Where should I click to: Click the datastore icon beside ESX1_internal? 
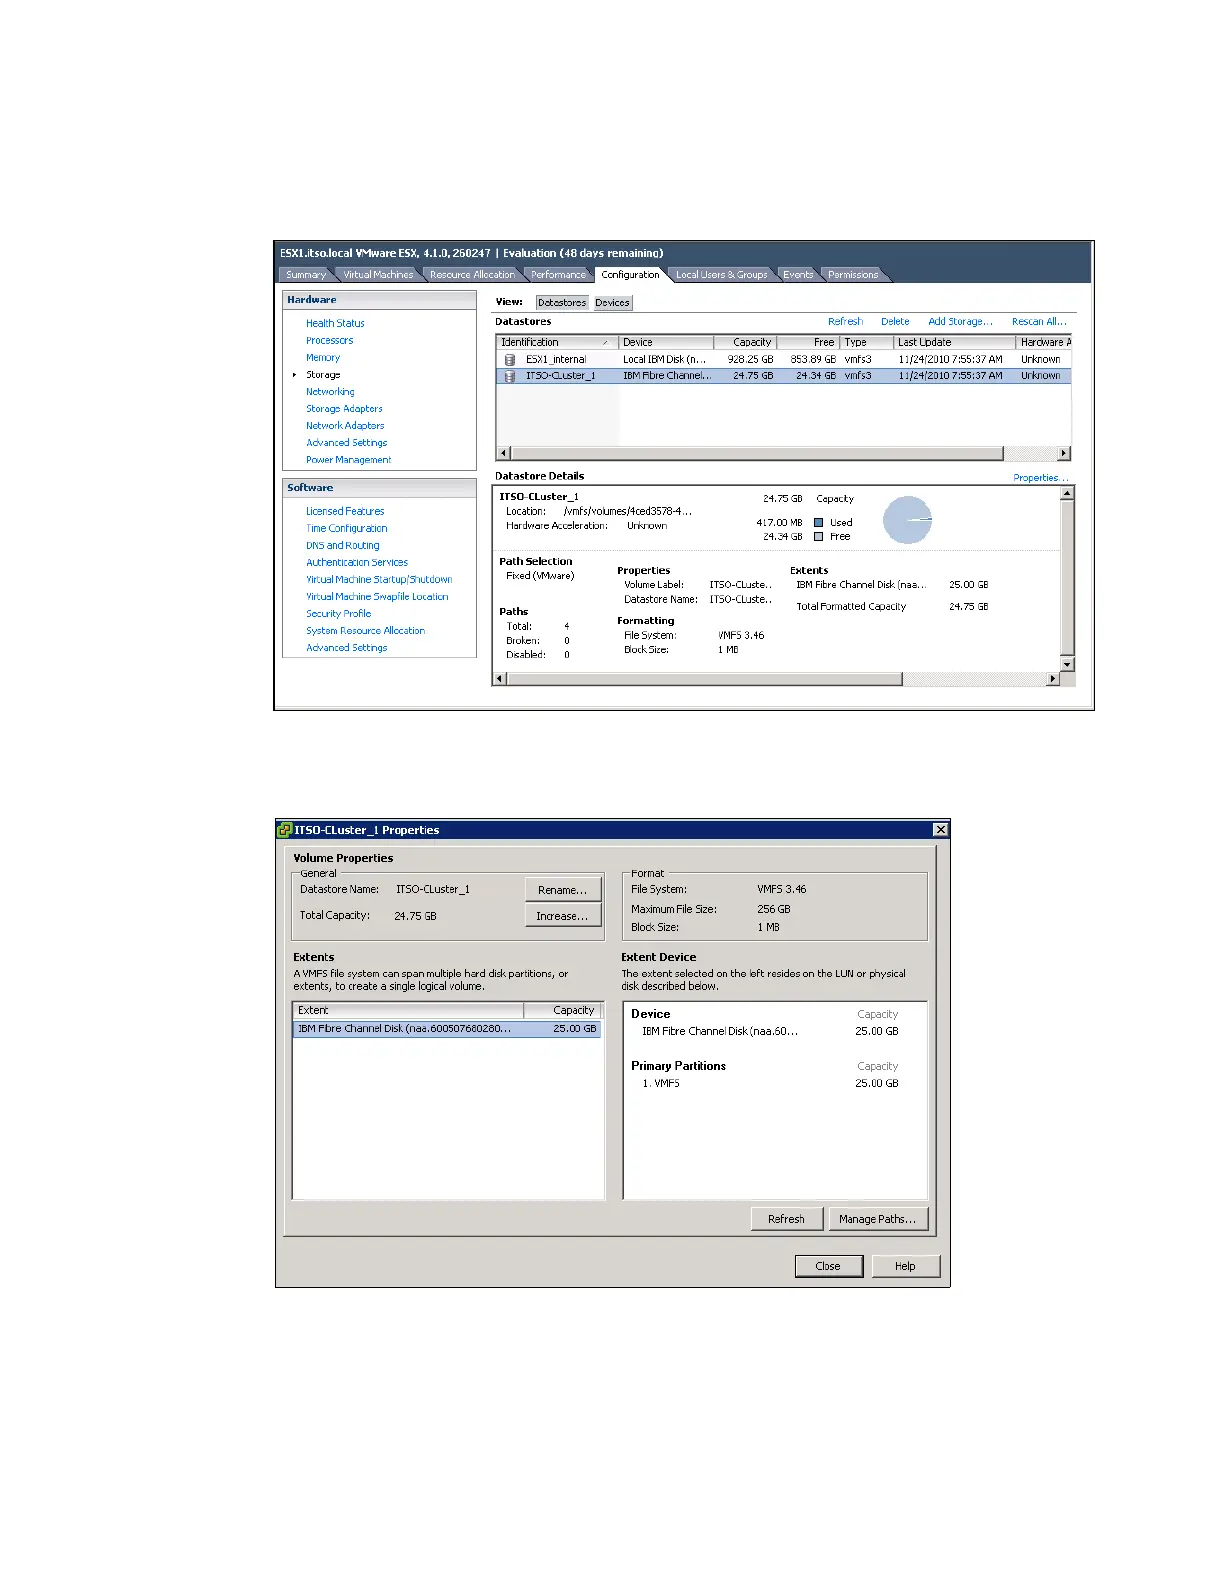tap(510, 359)
